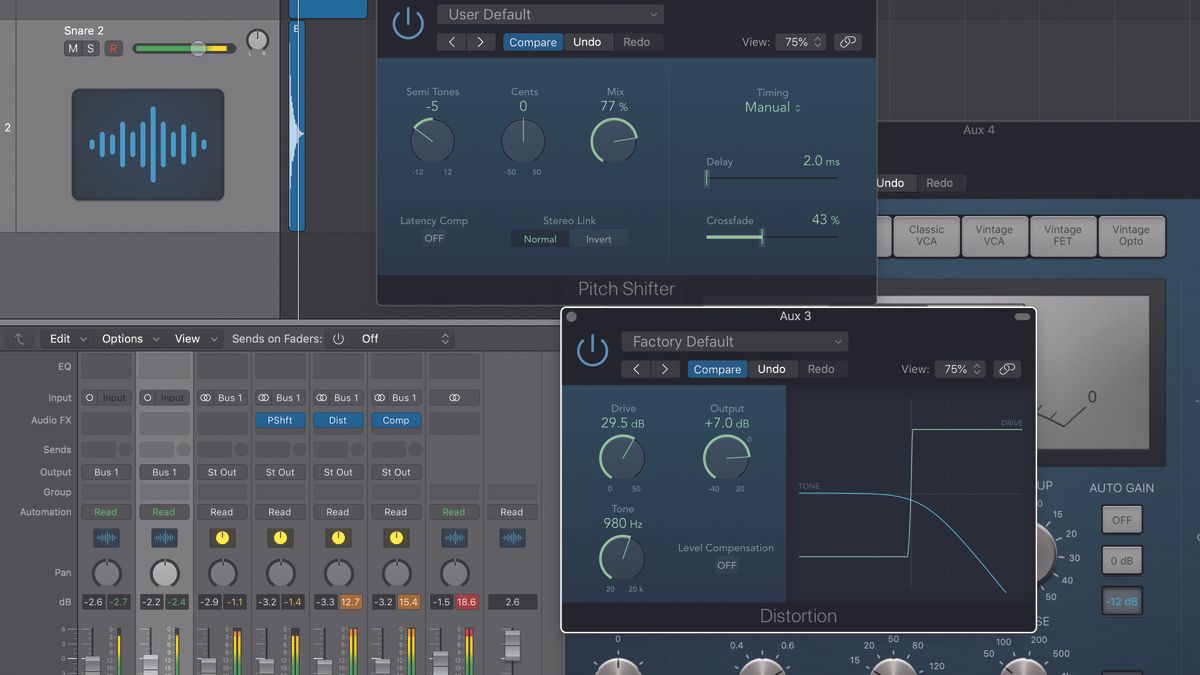Mute the Snare 2 track
Viewport: 1200px width, 675px height.
click(x=71, y=48)
